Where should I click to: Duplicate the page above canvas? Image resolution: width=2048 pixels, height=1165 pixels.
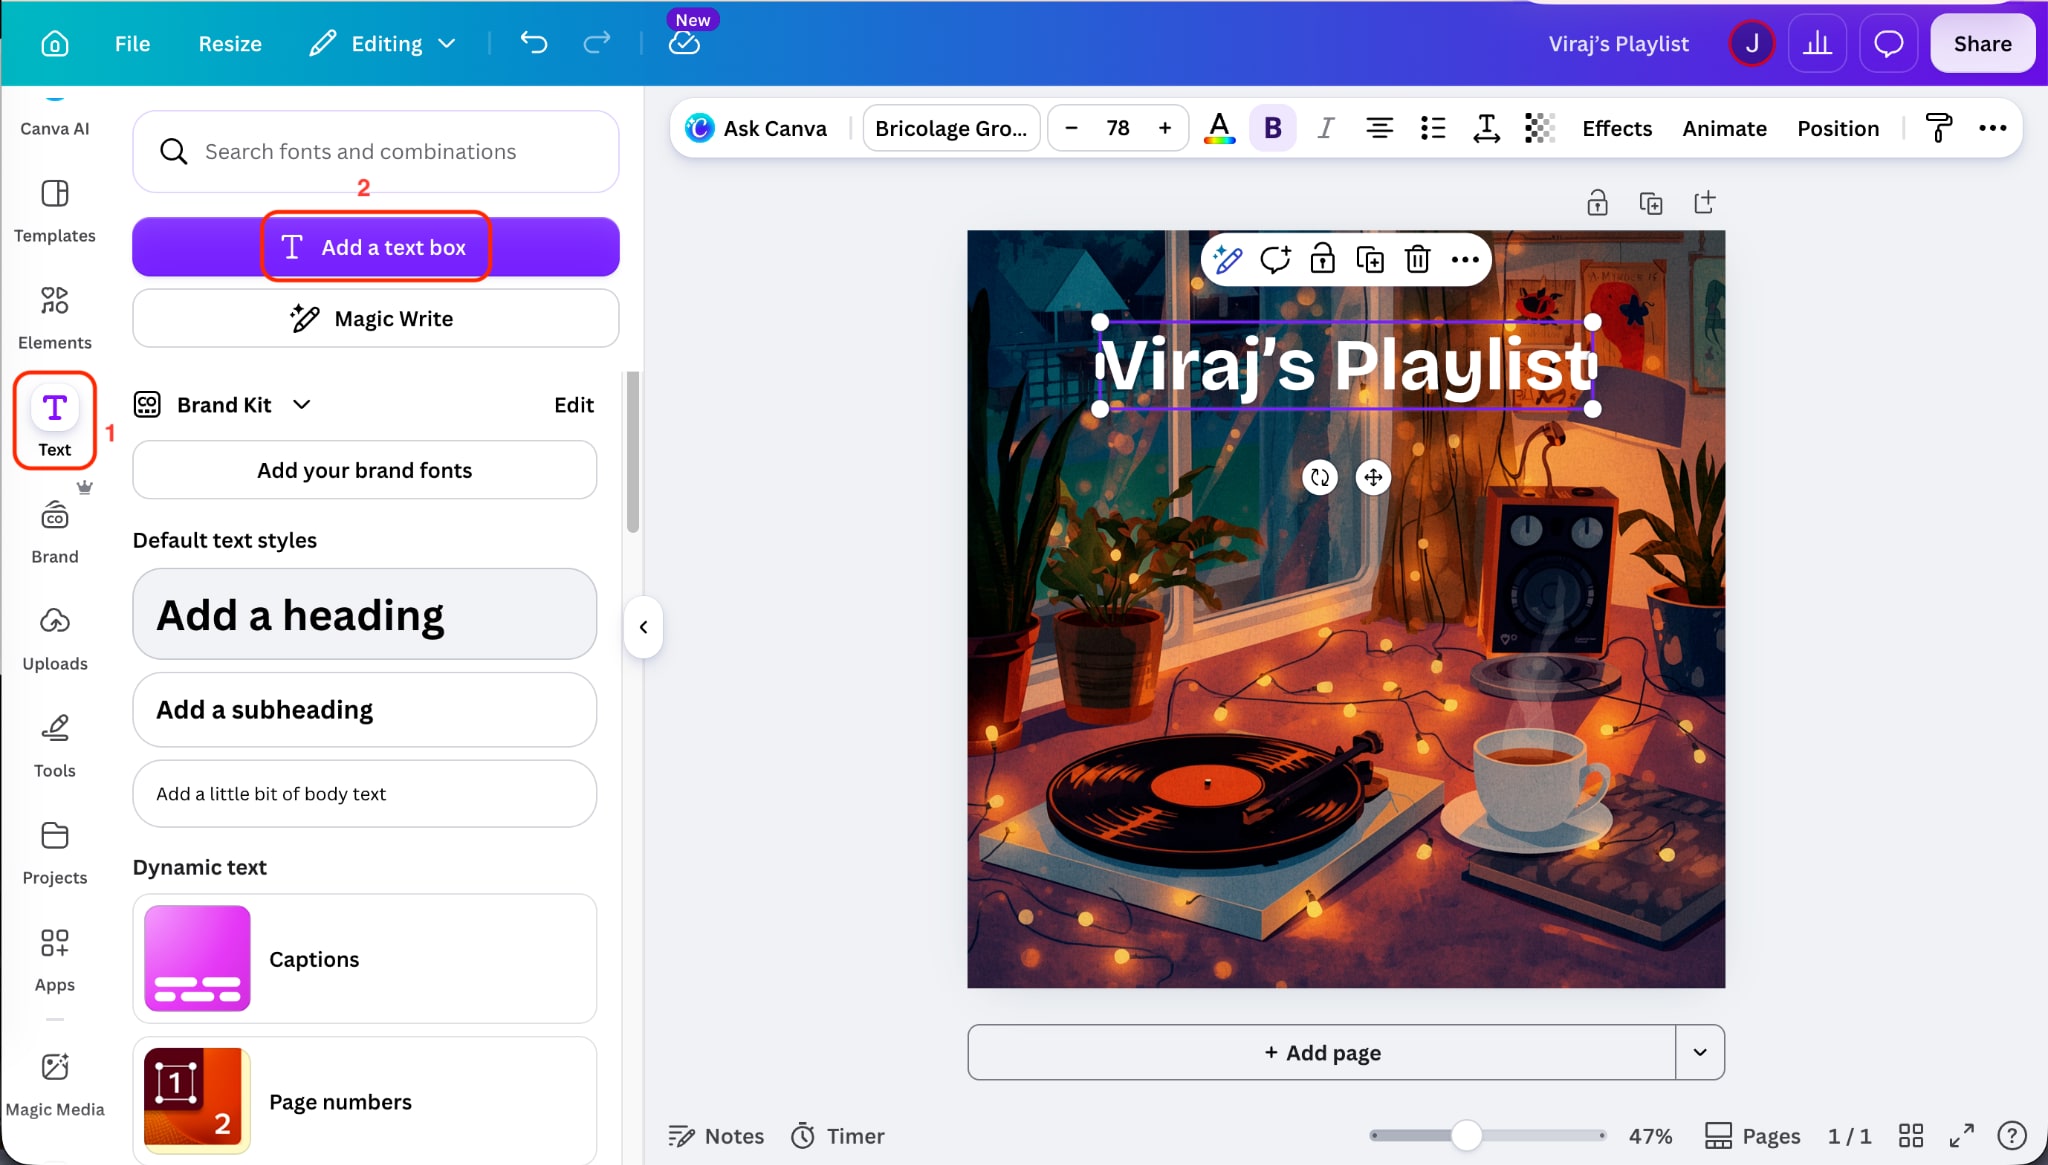(x=1651, y=203)
